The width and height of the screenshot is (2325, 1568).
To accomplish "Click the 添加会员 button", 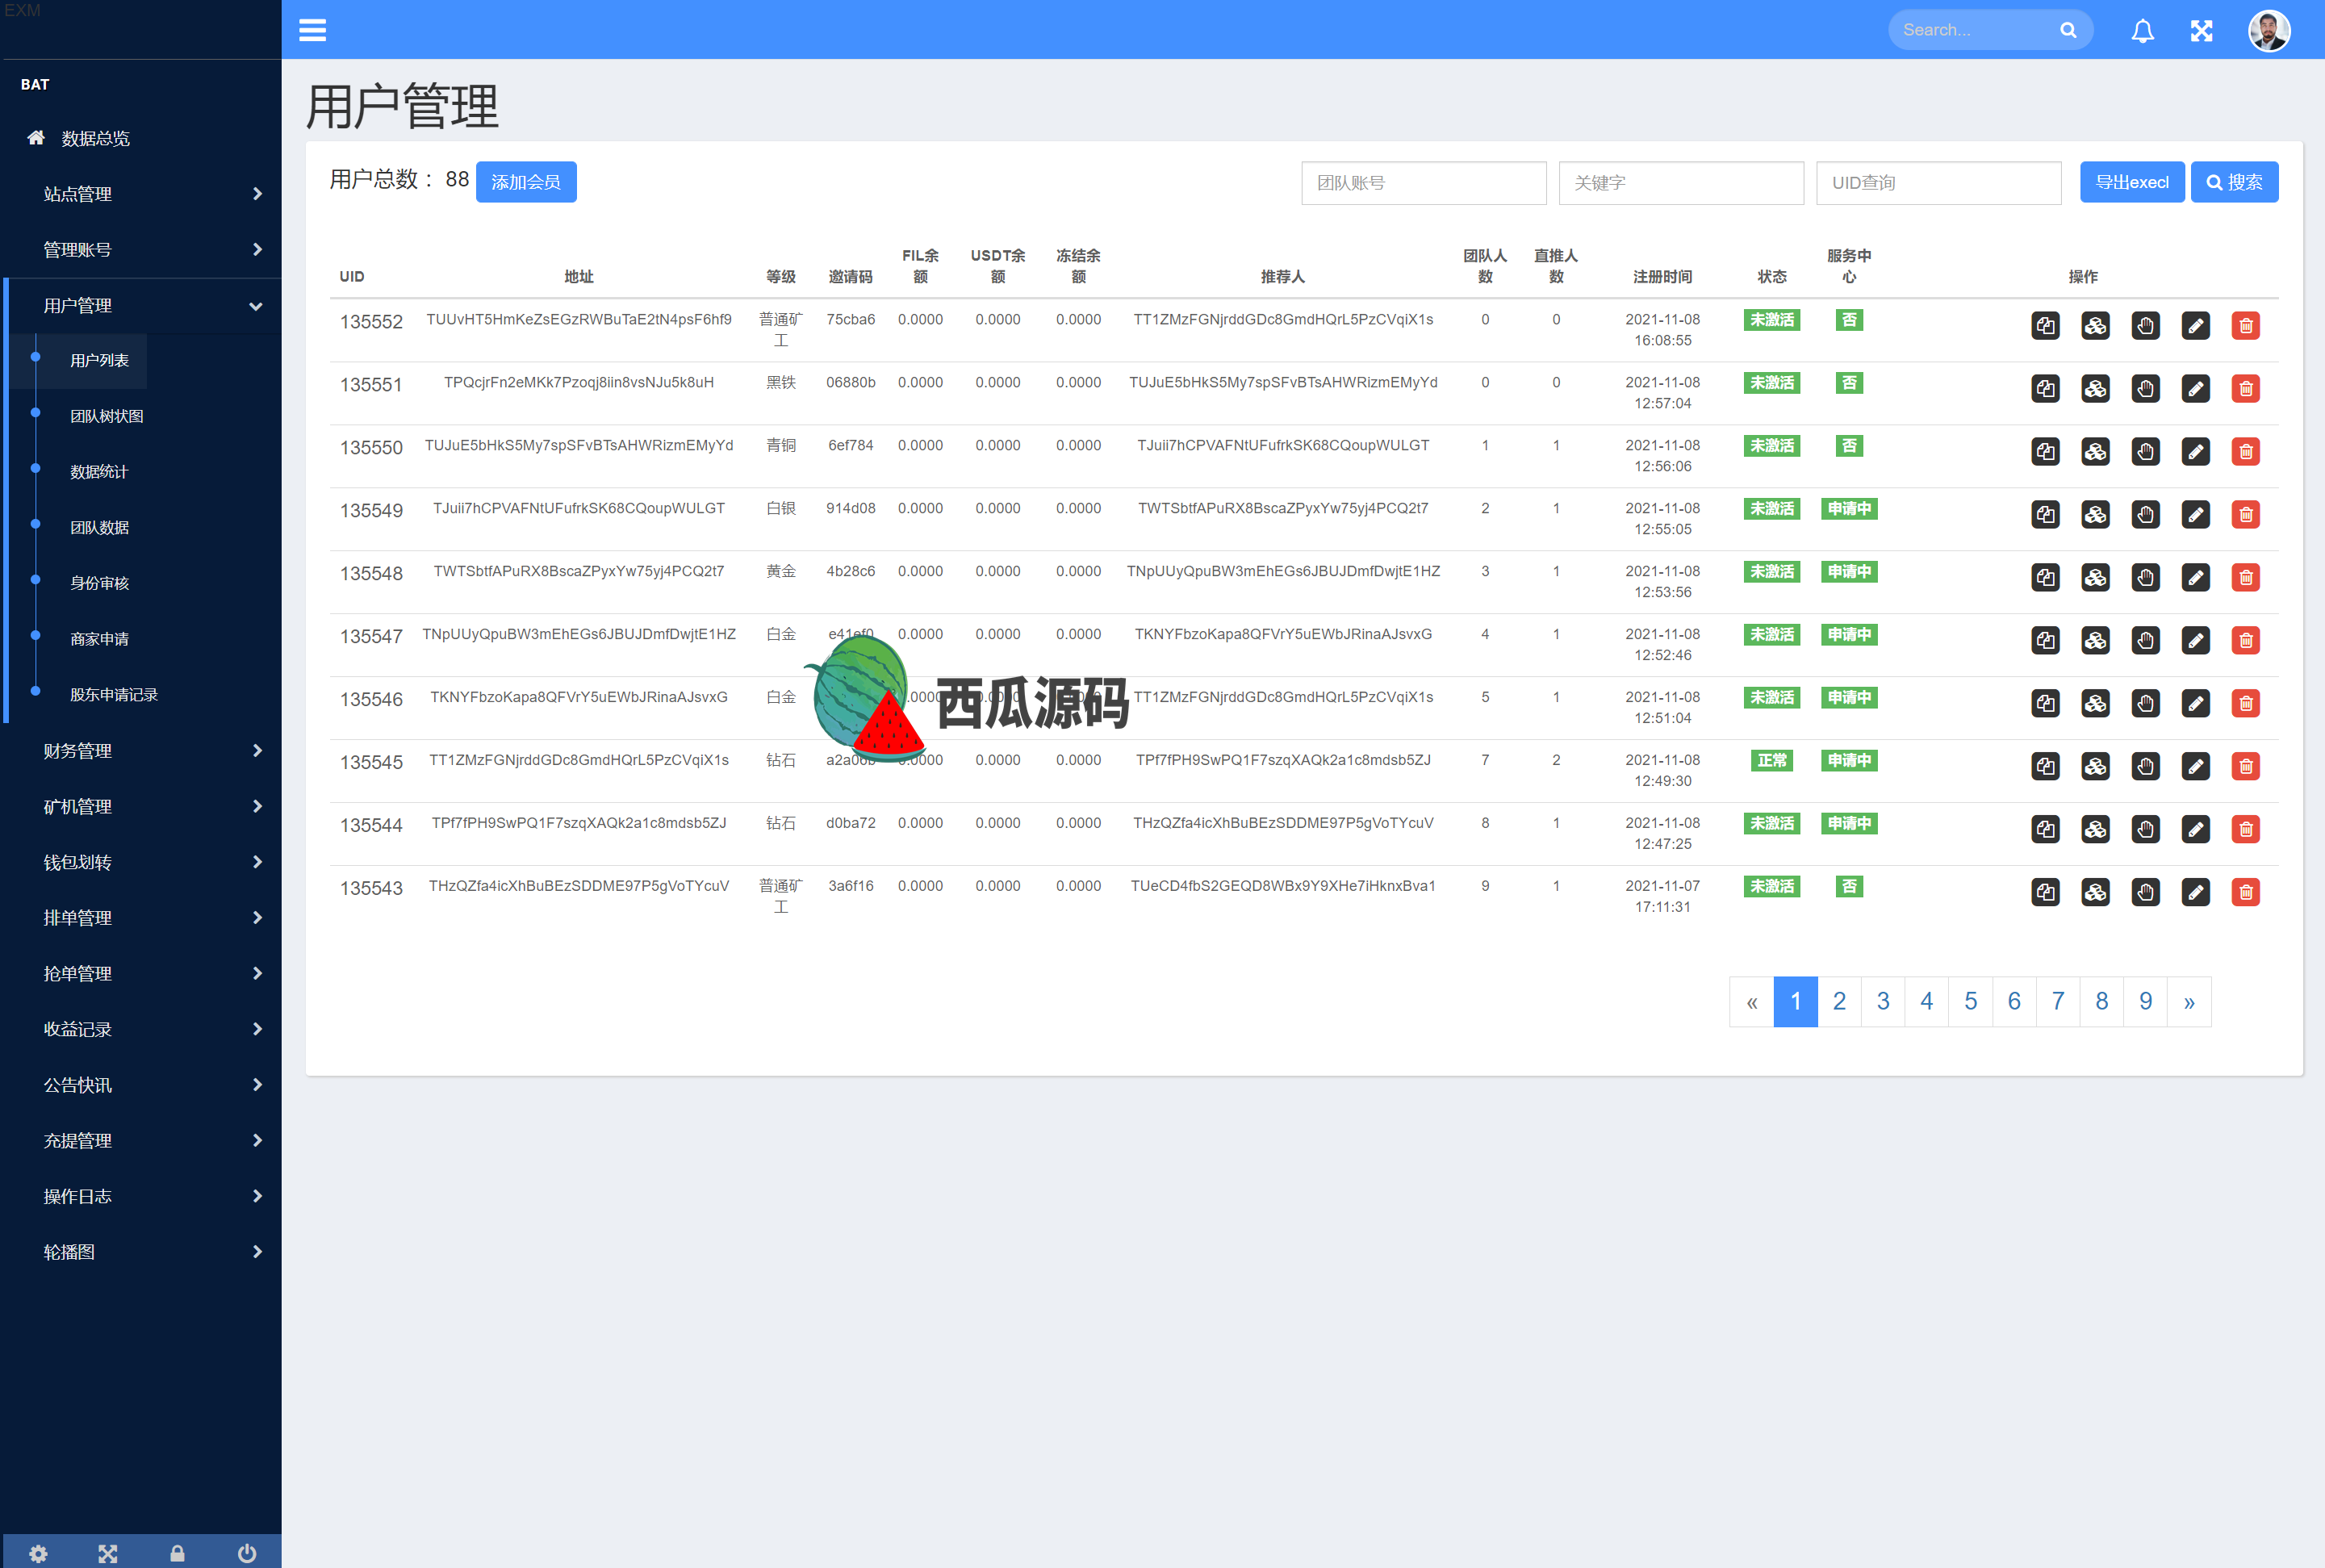I will click(526, 182).
